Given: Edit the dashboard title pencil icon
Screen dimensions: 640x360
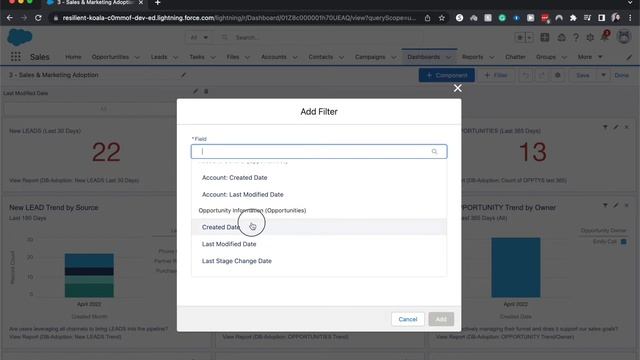Looking at the screenshot, I should pyautogui.click(x=183, y=75).
